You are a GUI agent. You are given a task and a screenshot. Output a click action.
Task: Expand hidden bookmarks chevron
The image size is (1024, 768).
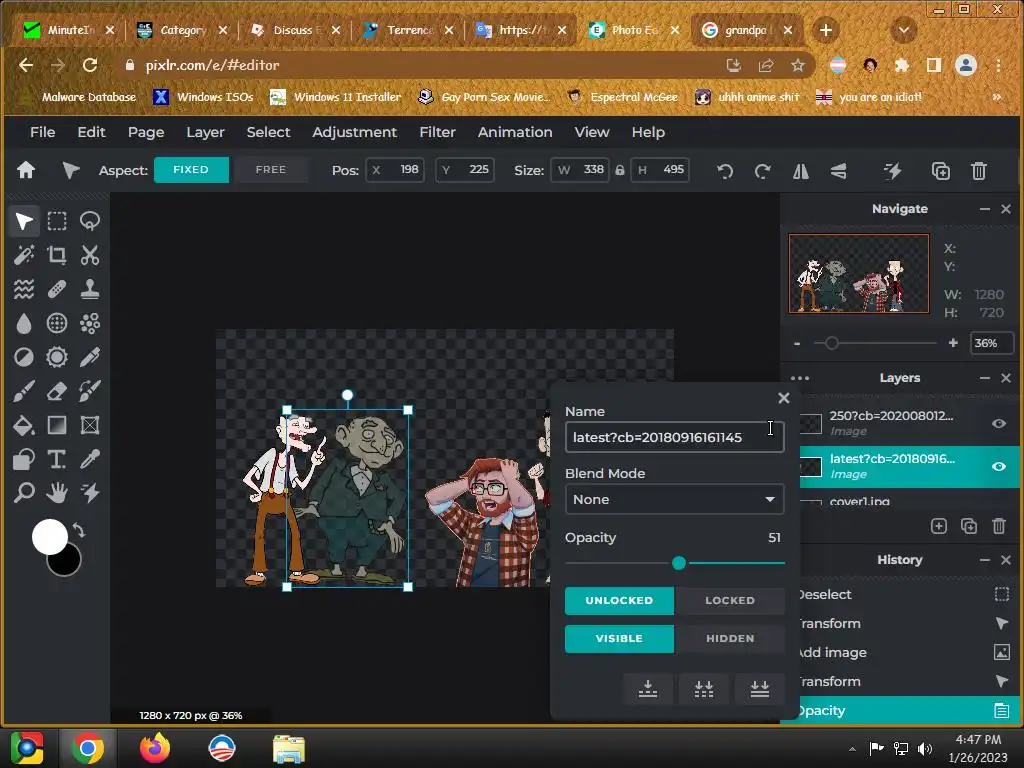click(997, 97)
